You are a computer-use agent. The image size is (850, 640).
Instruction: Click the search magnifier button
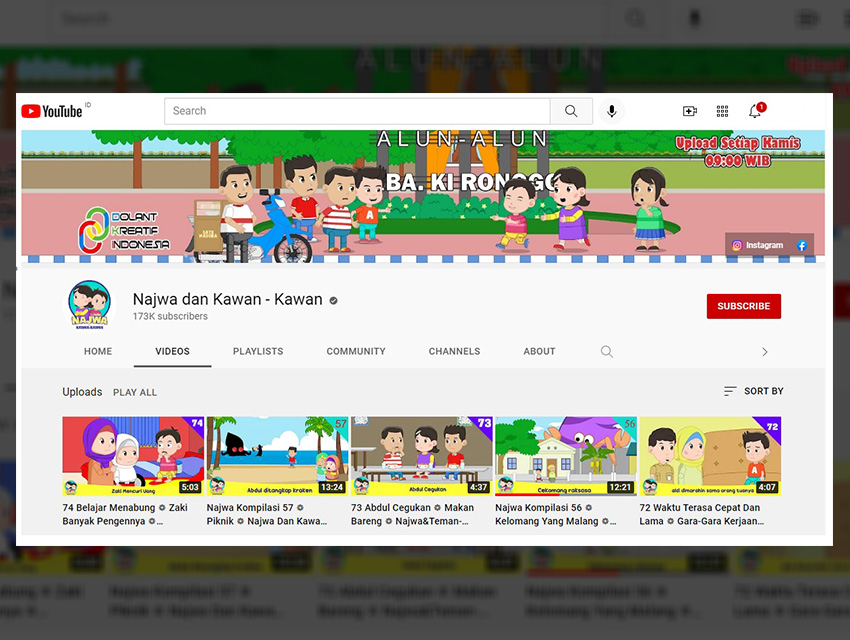point(571,111)
